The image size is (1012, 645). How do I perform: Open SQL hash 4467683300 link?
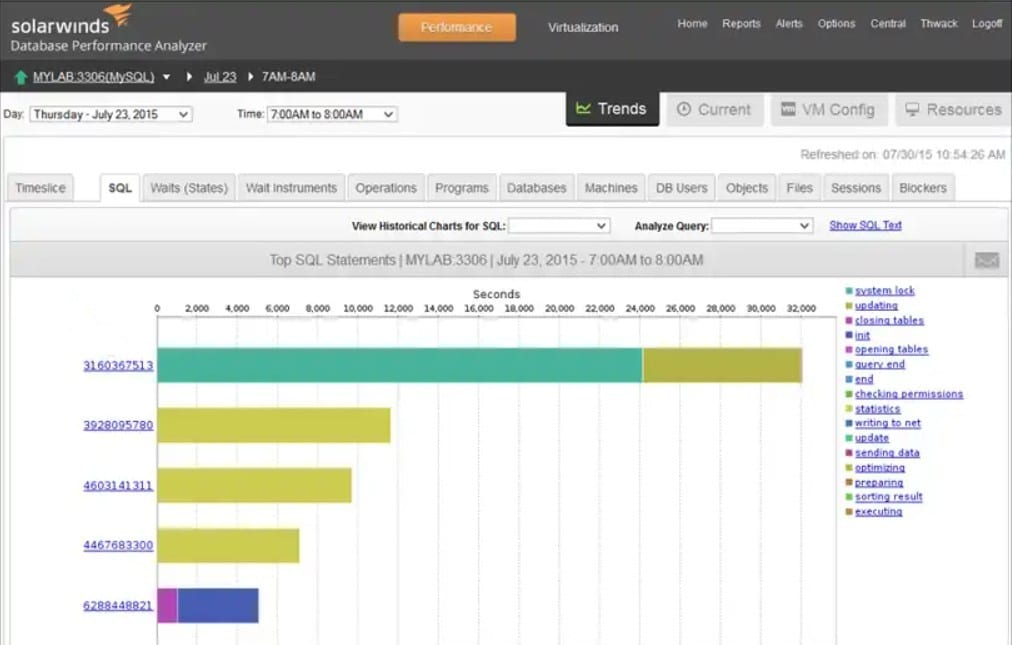(x=118, y=546)
